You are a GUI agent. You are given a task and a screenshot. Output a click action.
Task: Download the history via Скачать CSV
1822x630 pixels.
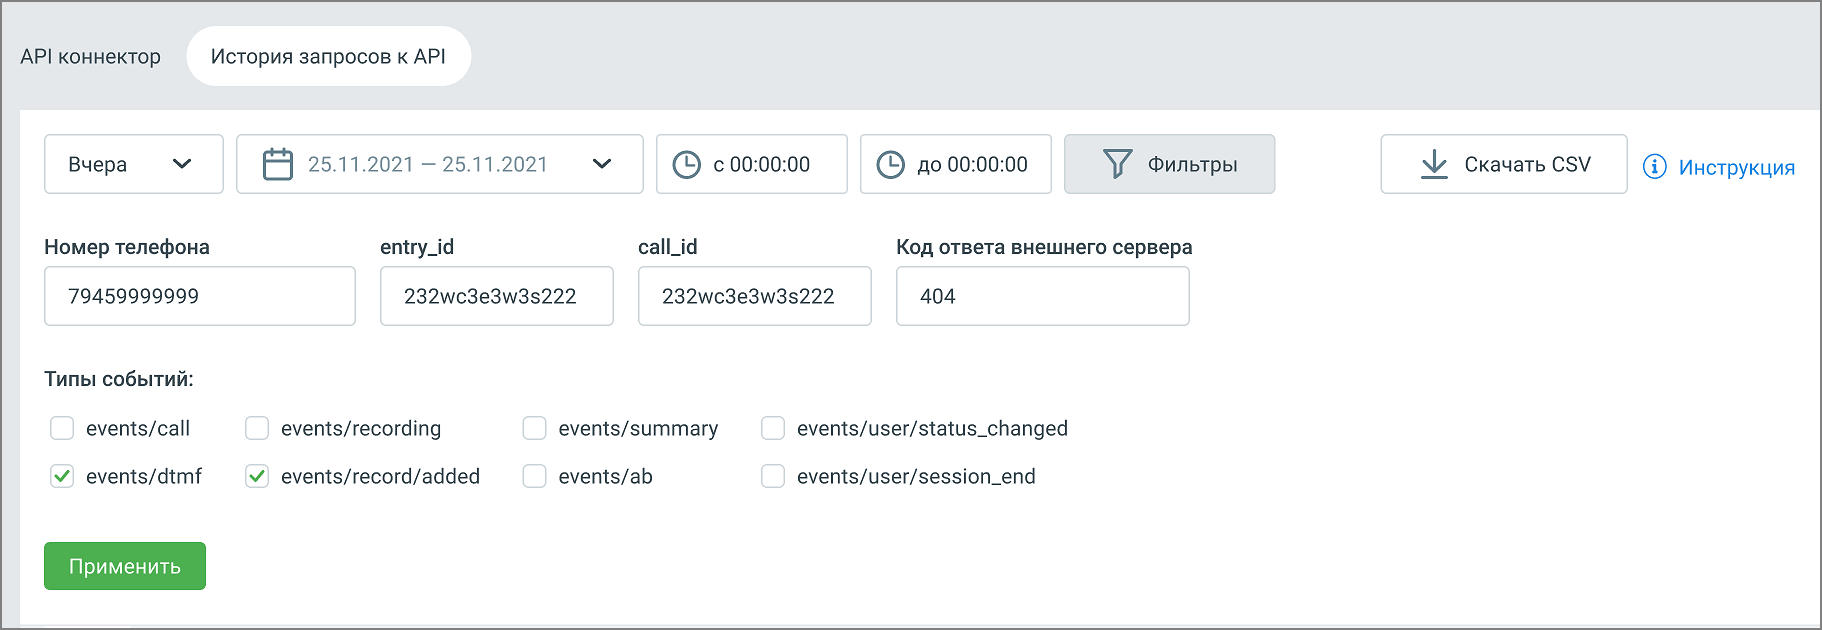tap(1504, 164)
